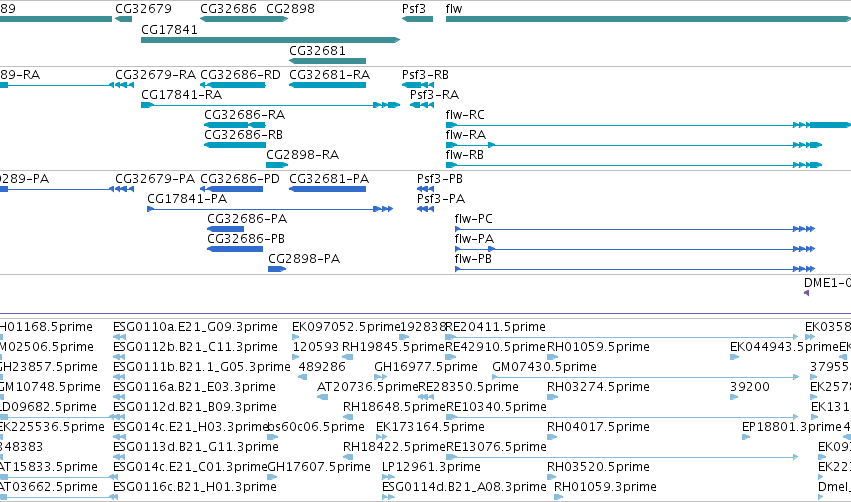Click EST EK097052.5prime

346,327
